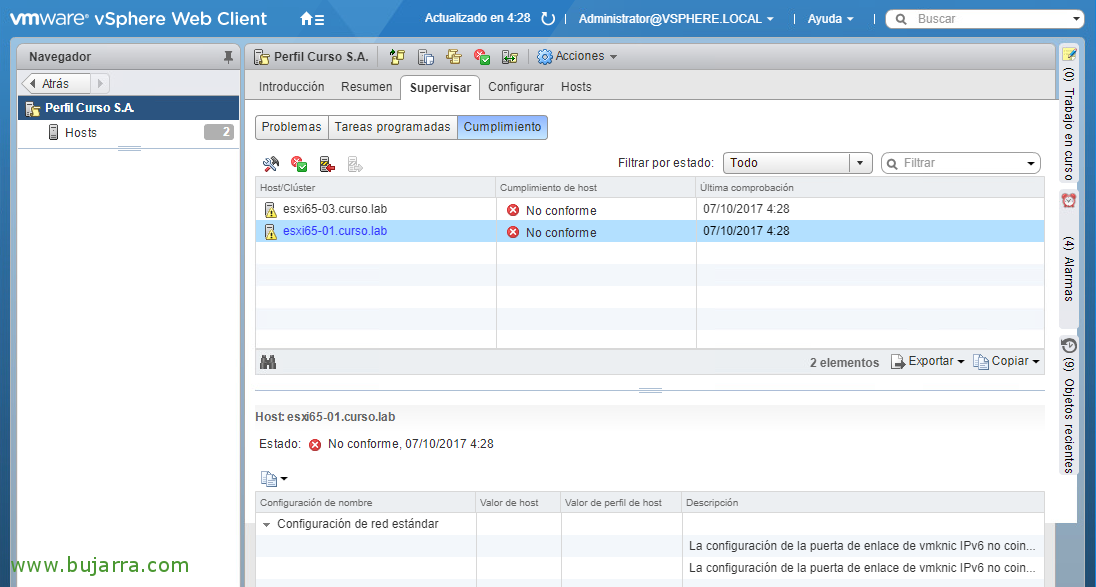Show the Tareas programadas sub-tab
This screenshot has width=1096, height=587.
(393, 127)
